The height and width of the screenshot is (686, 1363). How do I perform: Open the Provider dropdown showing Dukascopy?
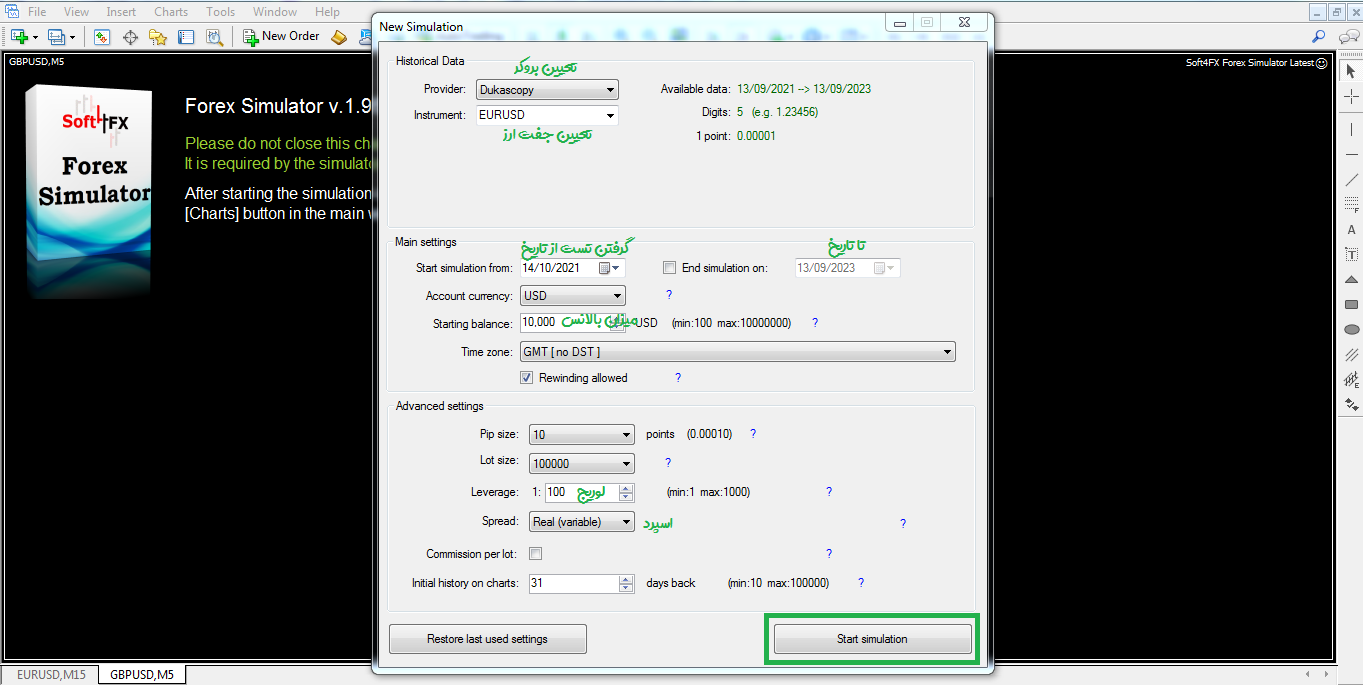pyautogui.click(x=547, y=90)
